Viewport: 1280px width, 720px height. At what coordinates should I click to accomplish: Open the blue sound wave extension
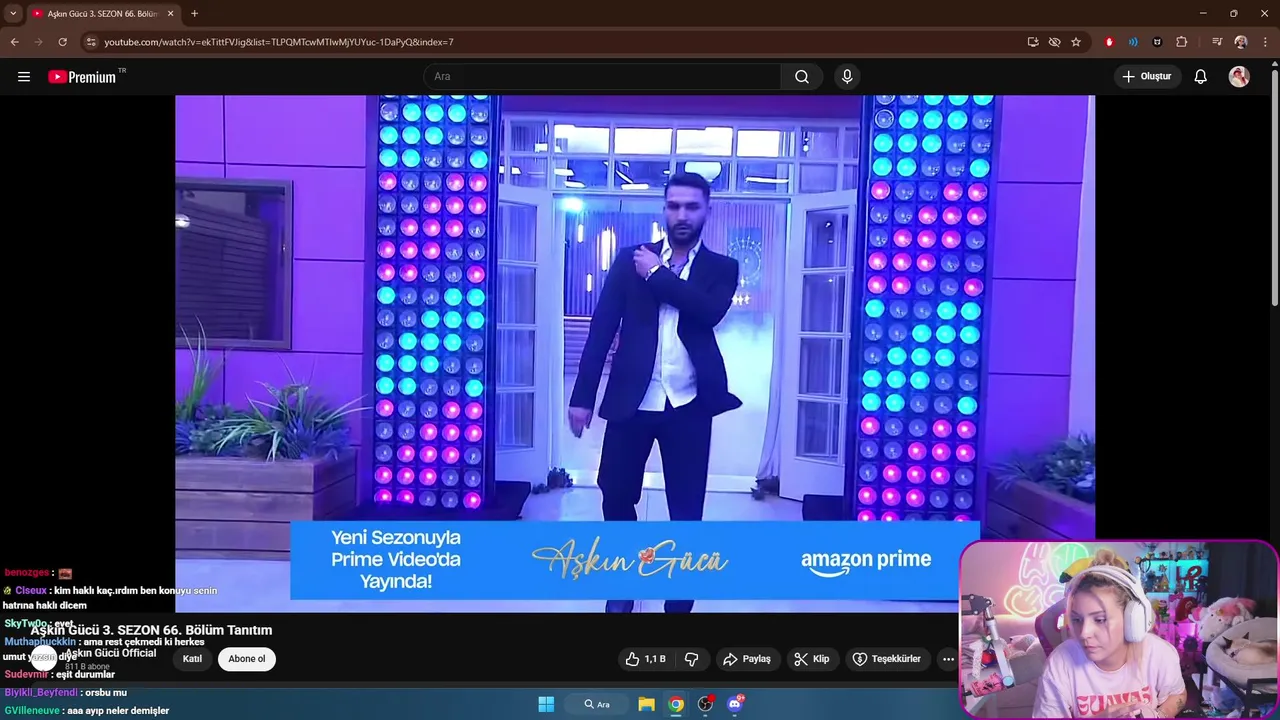1133,42
